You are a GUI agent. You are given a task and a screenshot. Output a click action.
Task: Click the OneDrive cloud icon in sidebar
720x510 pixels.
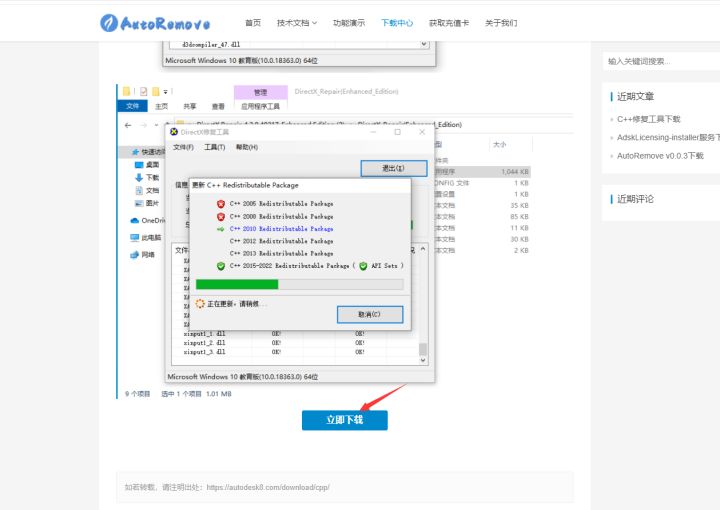(133, 220)
